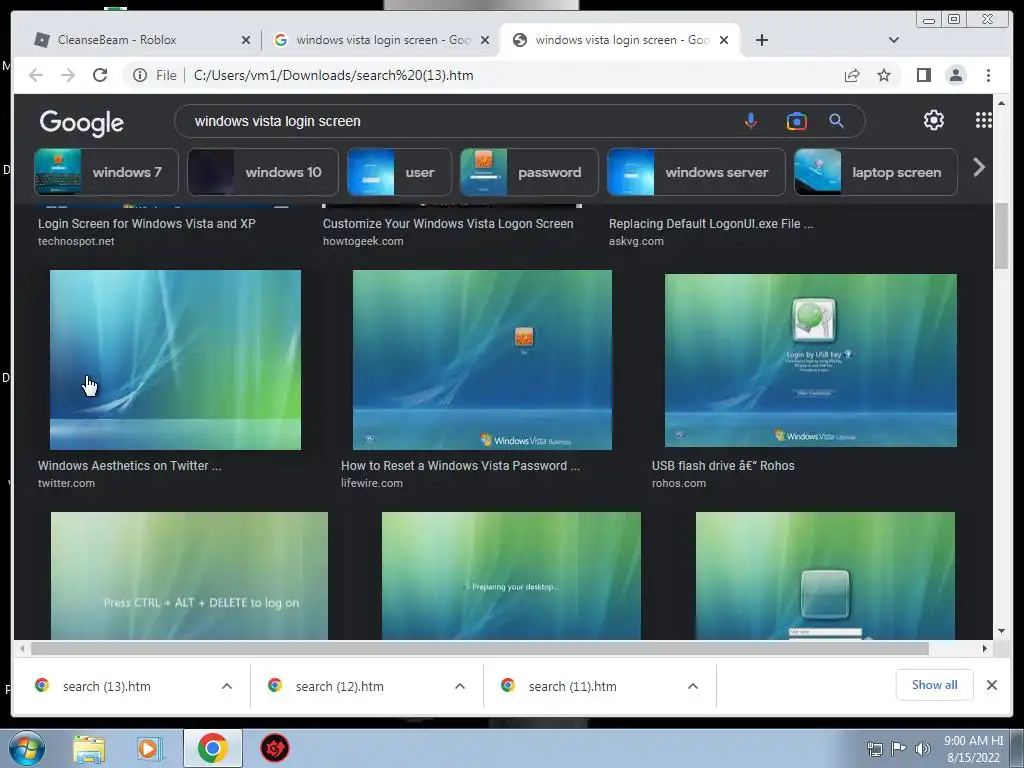Open the Windows Start orb
The image size is (1024, 768).
coord(26,748)
